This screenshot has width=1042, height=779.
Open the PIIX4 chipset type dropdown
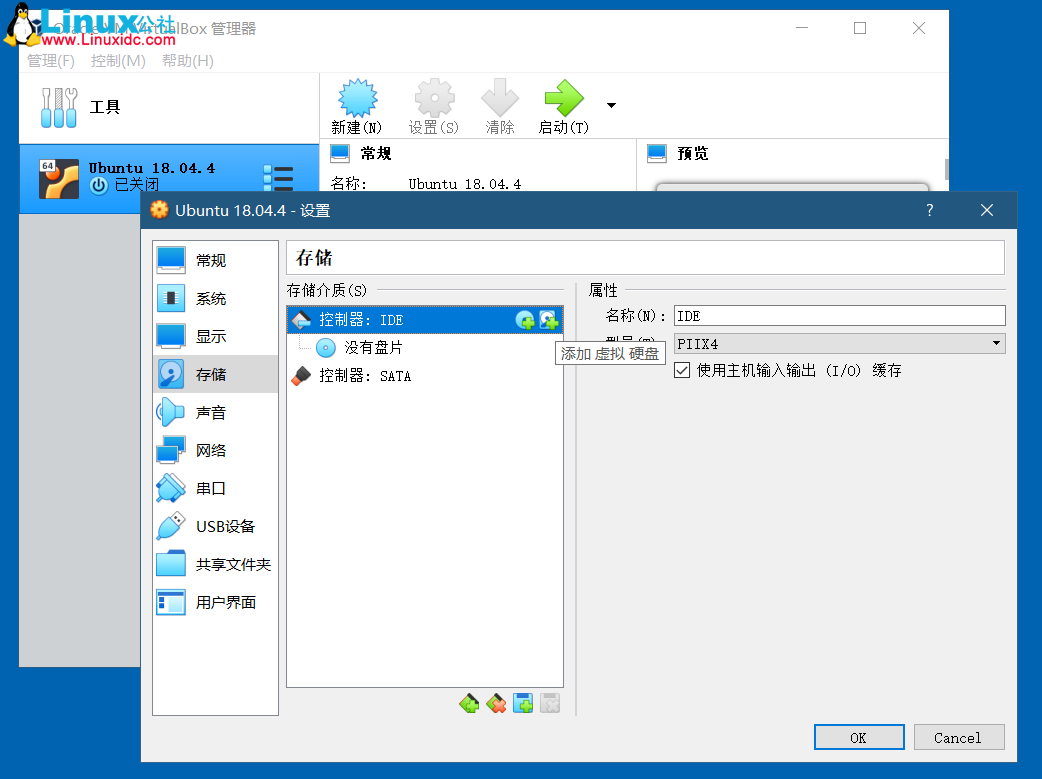coord(995,343)
